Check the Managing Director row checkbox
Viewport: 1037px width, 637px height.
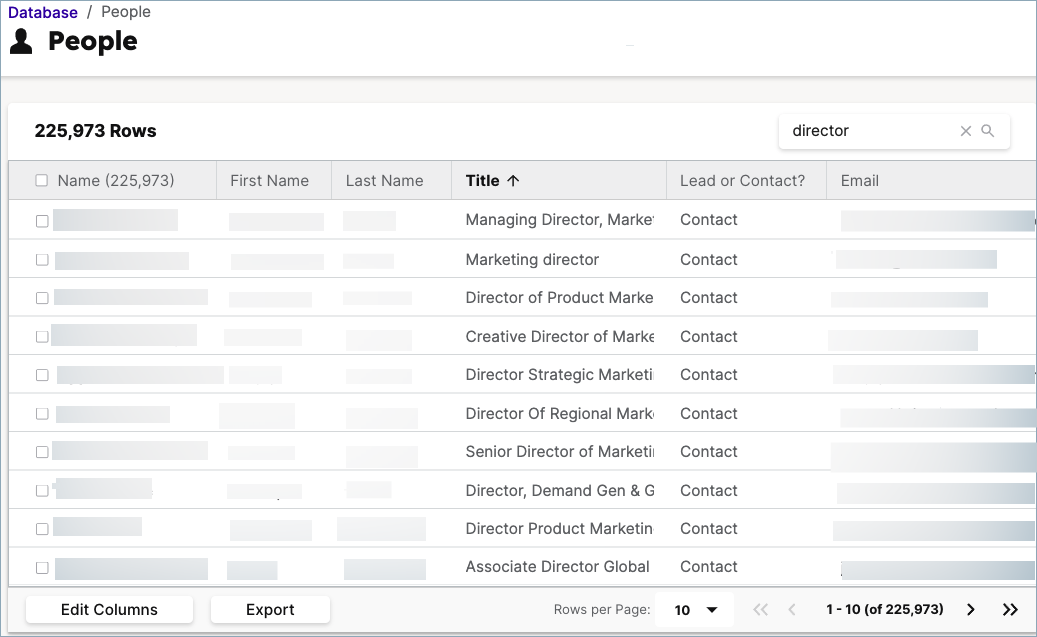coord(42,221)
